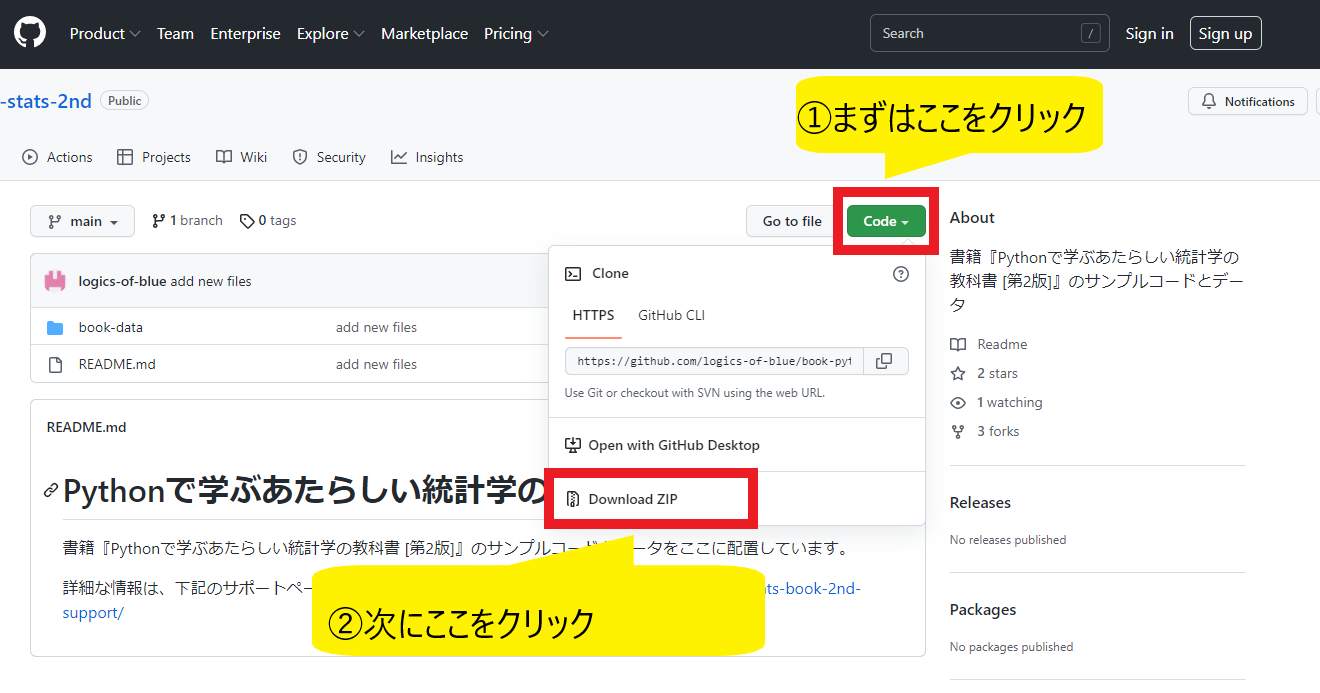Switch to the Actions tab
This screenshot has height=693, width=1320.
pos(57,157)
